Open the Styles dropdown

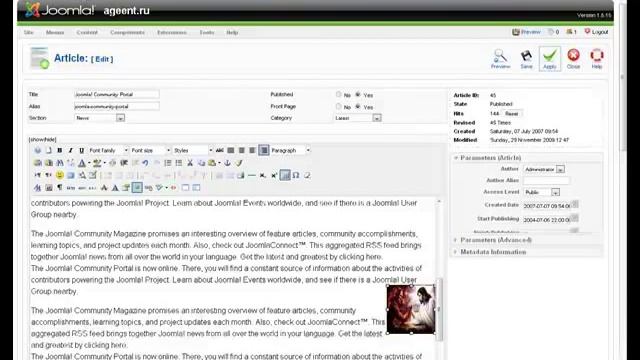point(193,151)
